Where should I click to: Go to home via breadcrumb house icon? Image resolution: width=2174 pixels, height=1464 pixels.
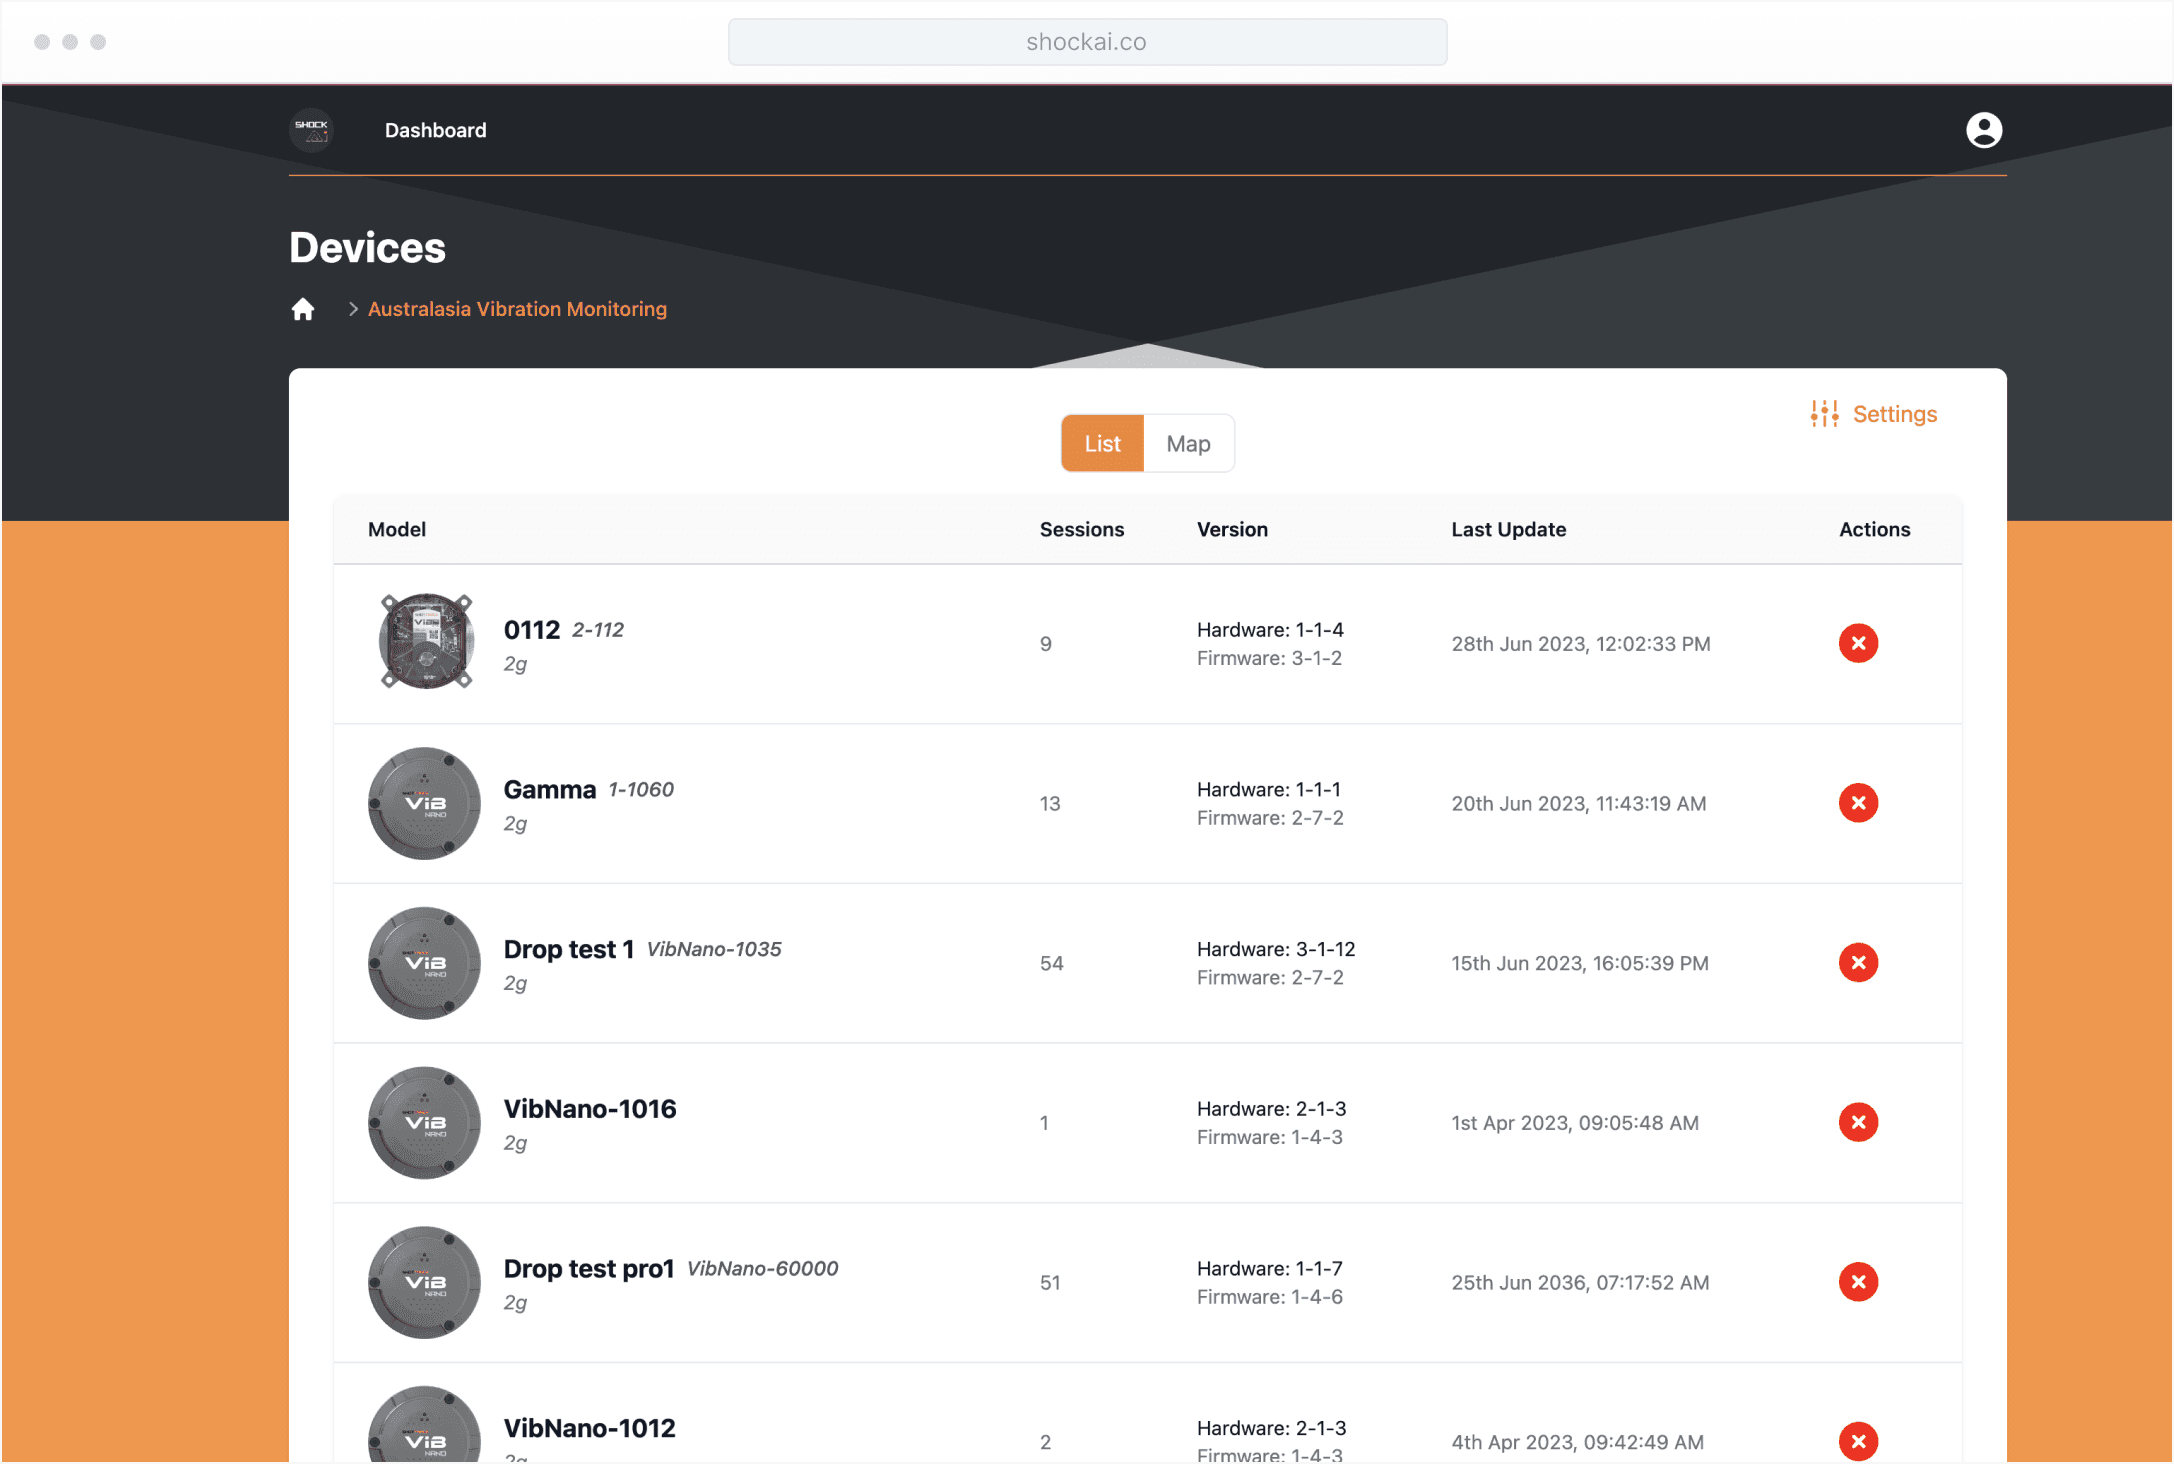[303, 309]
